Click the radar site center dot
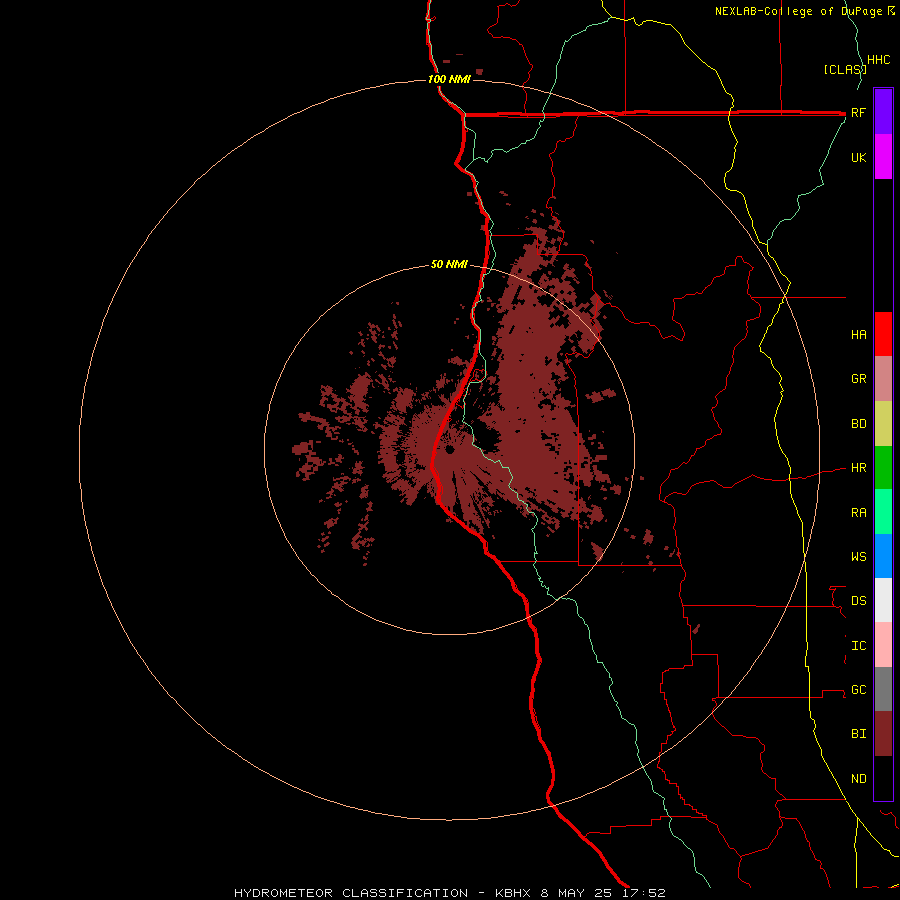Viewport: 900px width, 900px height. [450, 449]
